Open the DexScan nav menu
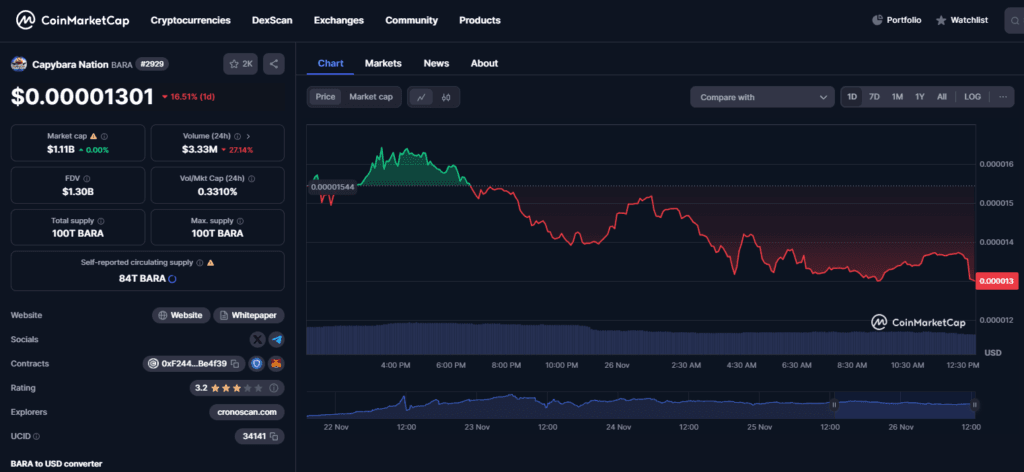This screenshot has width=1024, height=472. (272, 20)
